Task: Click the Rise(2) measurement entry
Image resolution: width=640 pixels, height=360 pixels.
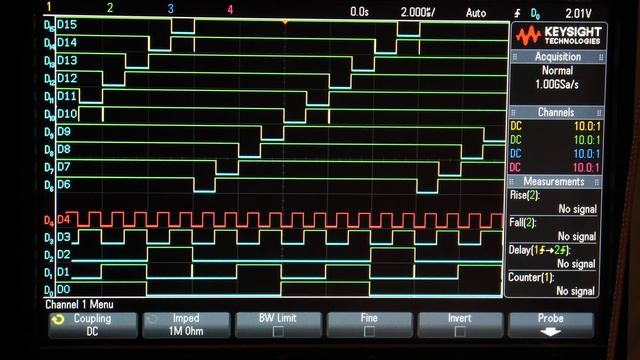Action: (x=553, y=202)
